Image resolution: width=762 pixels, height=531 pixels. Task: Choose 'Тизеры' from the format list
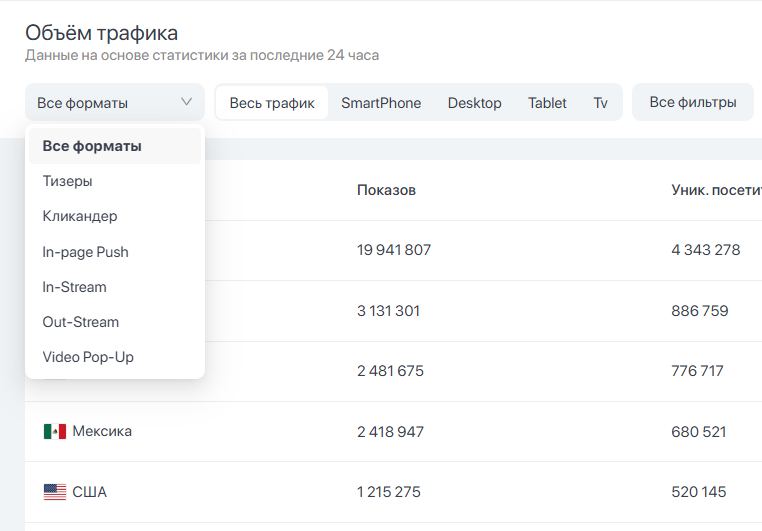point(67,181)
